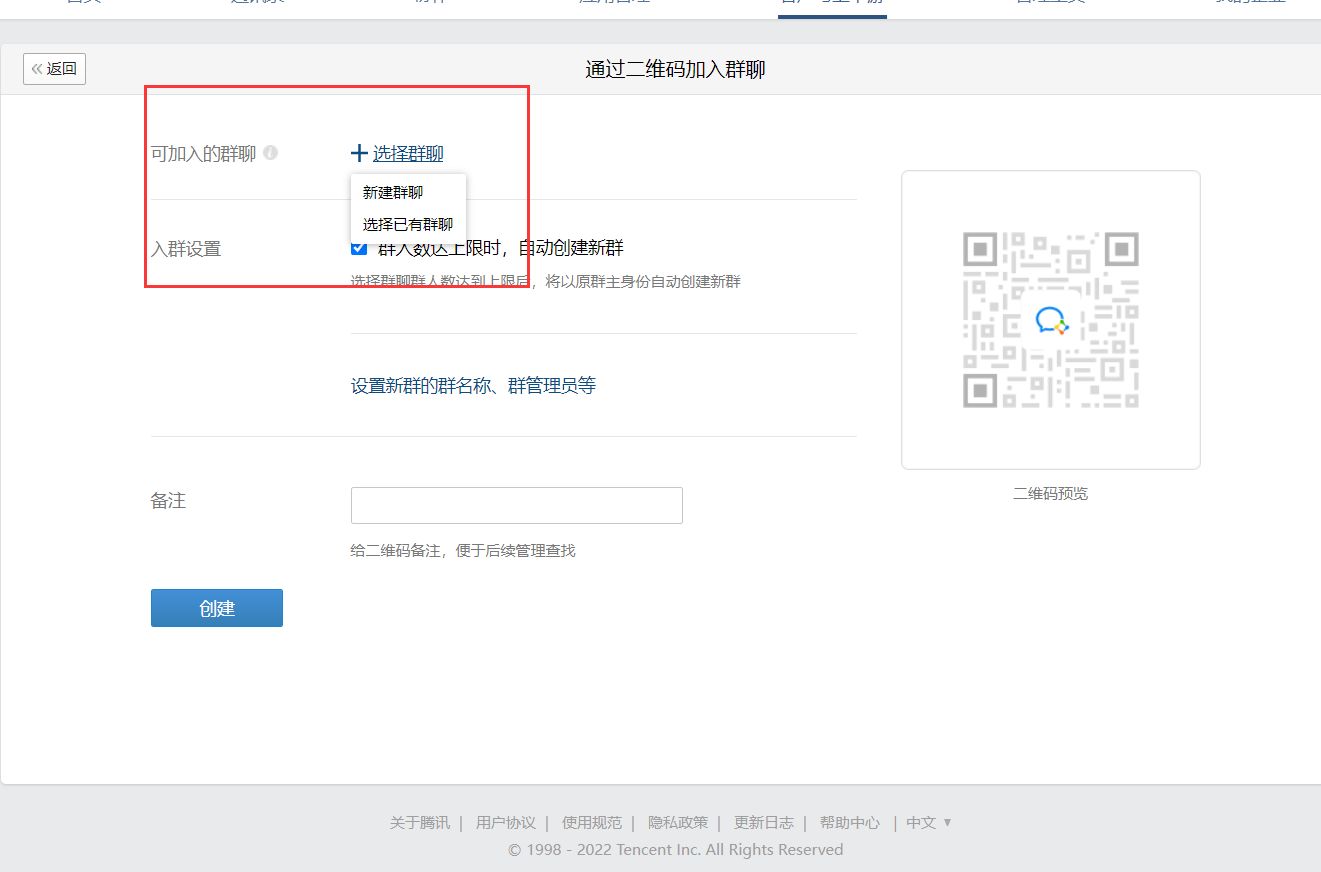The image size is (1321, 872).
Task: Click the 通过二维码加入群聊 page title
Action: 676,69
